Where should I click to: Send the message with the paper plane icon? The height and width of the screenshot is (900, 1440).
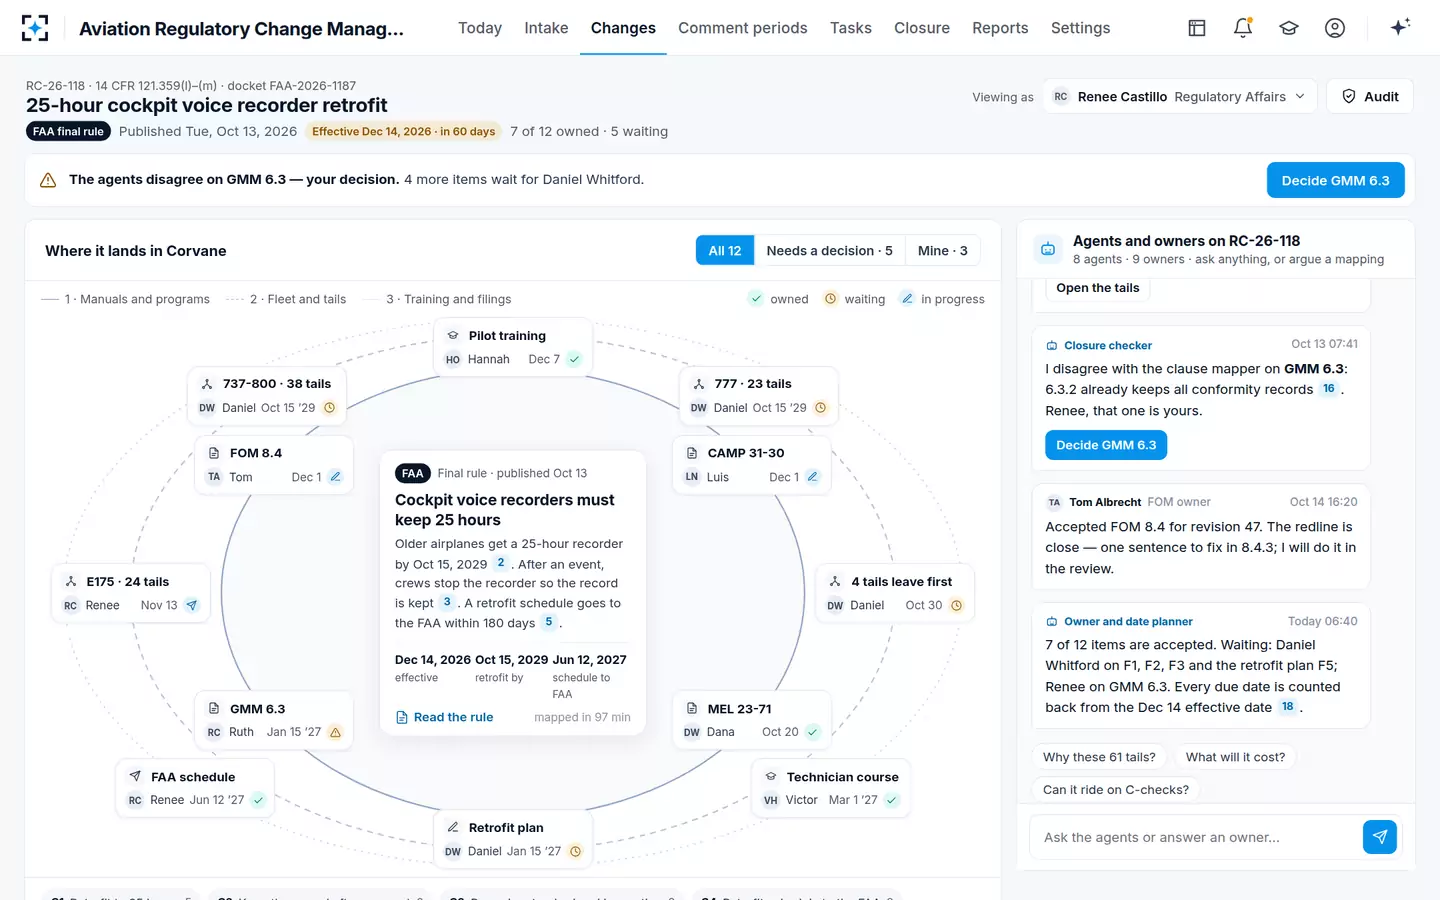coord(1380,837)
